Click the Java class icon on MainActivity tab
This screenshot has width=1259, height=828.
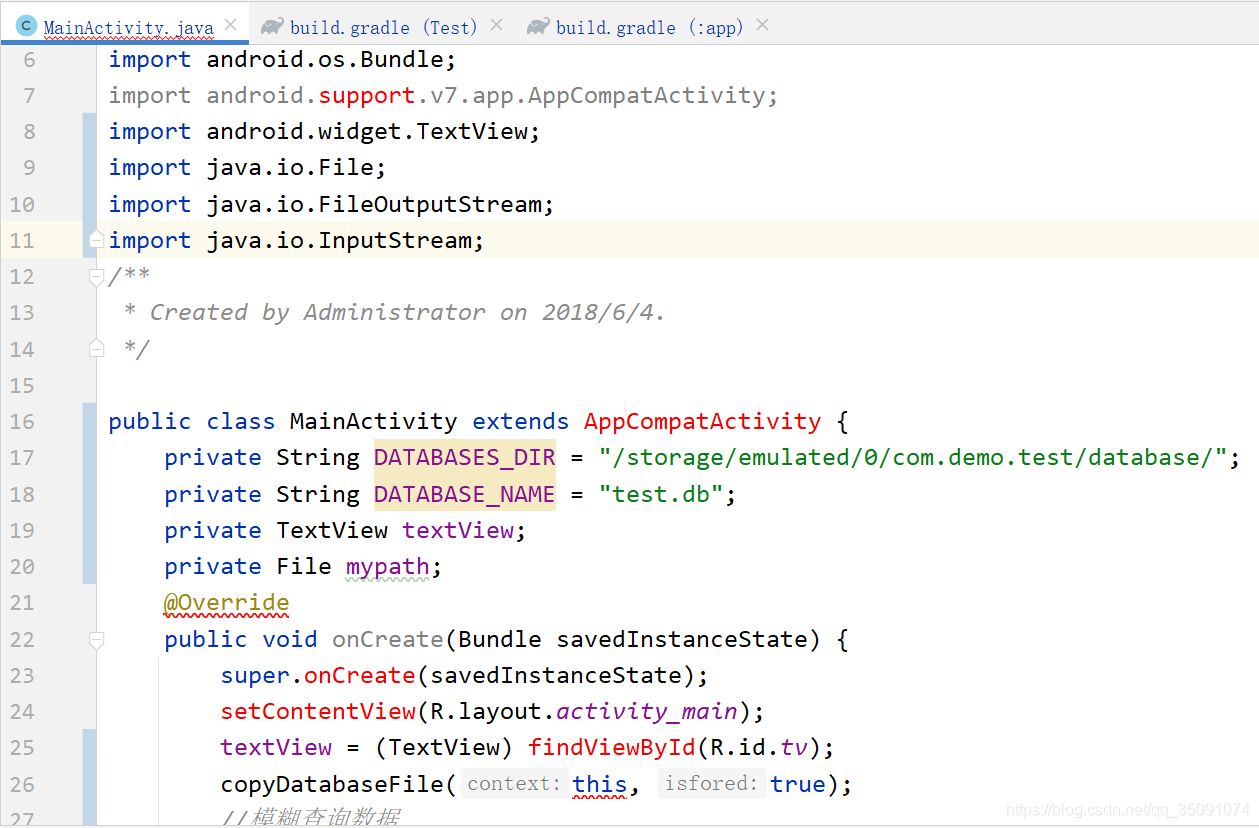tap(27, 26)
